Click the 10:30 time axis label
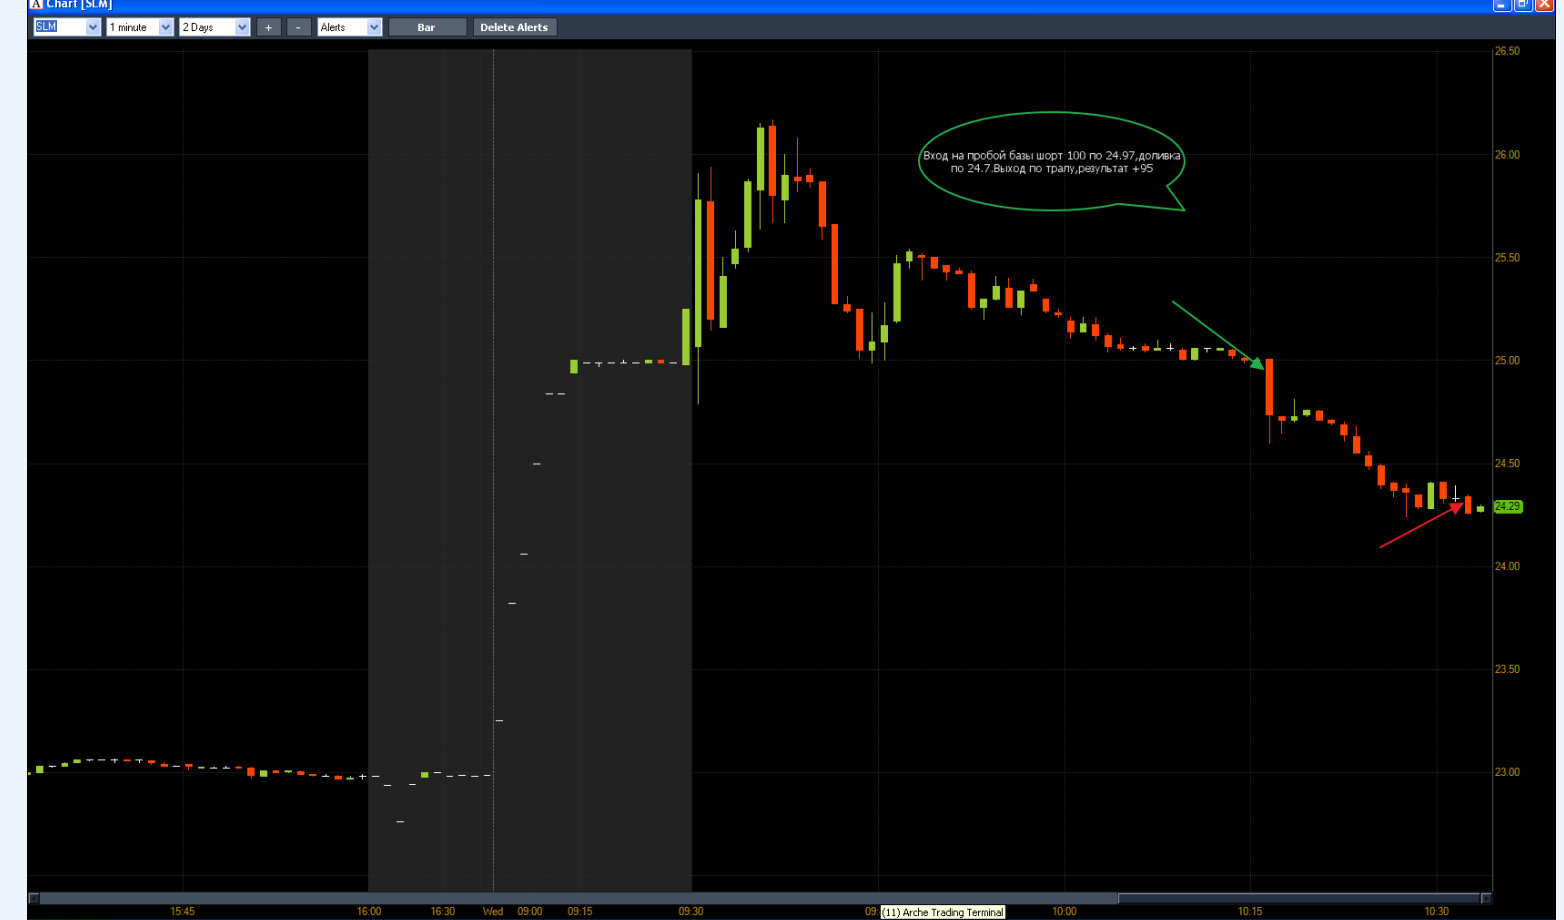This screenshot has height=920, width=1564. 1436,911
